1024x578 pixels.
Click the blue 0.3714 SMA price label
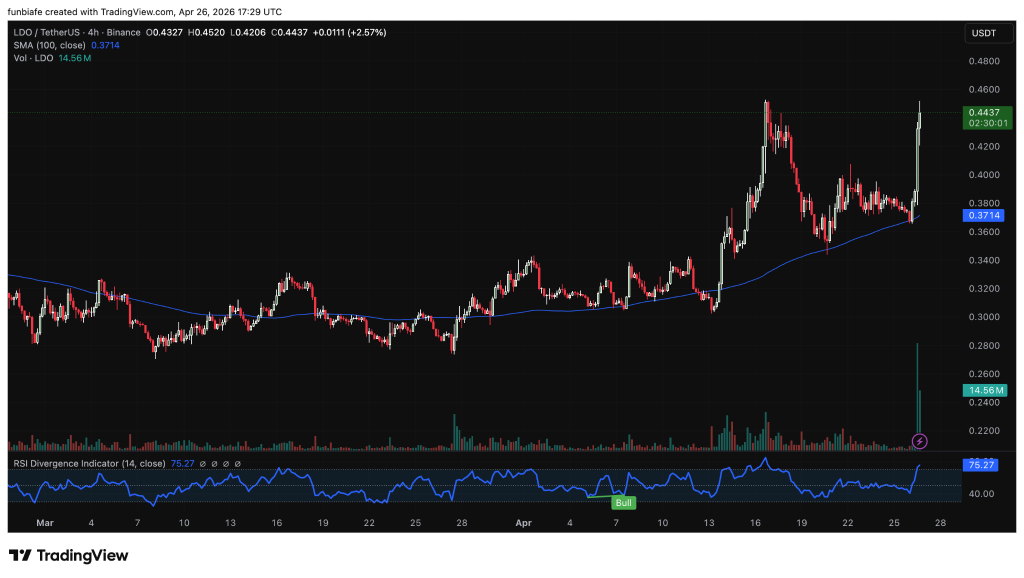click(x=980, y=215)
